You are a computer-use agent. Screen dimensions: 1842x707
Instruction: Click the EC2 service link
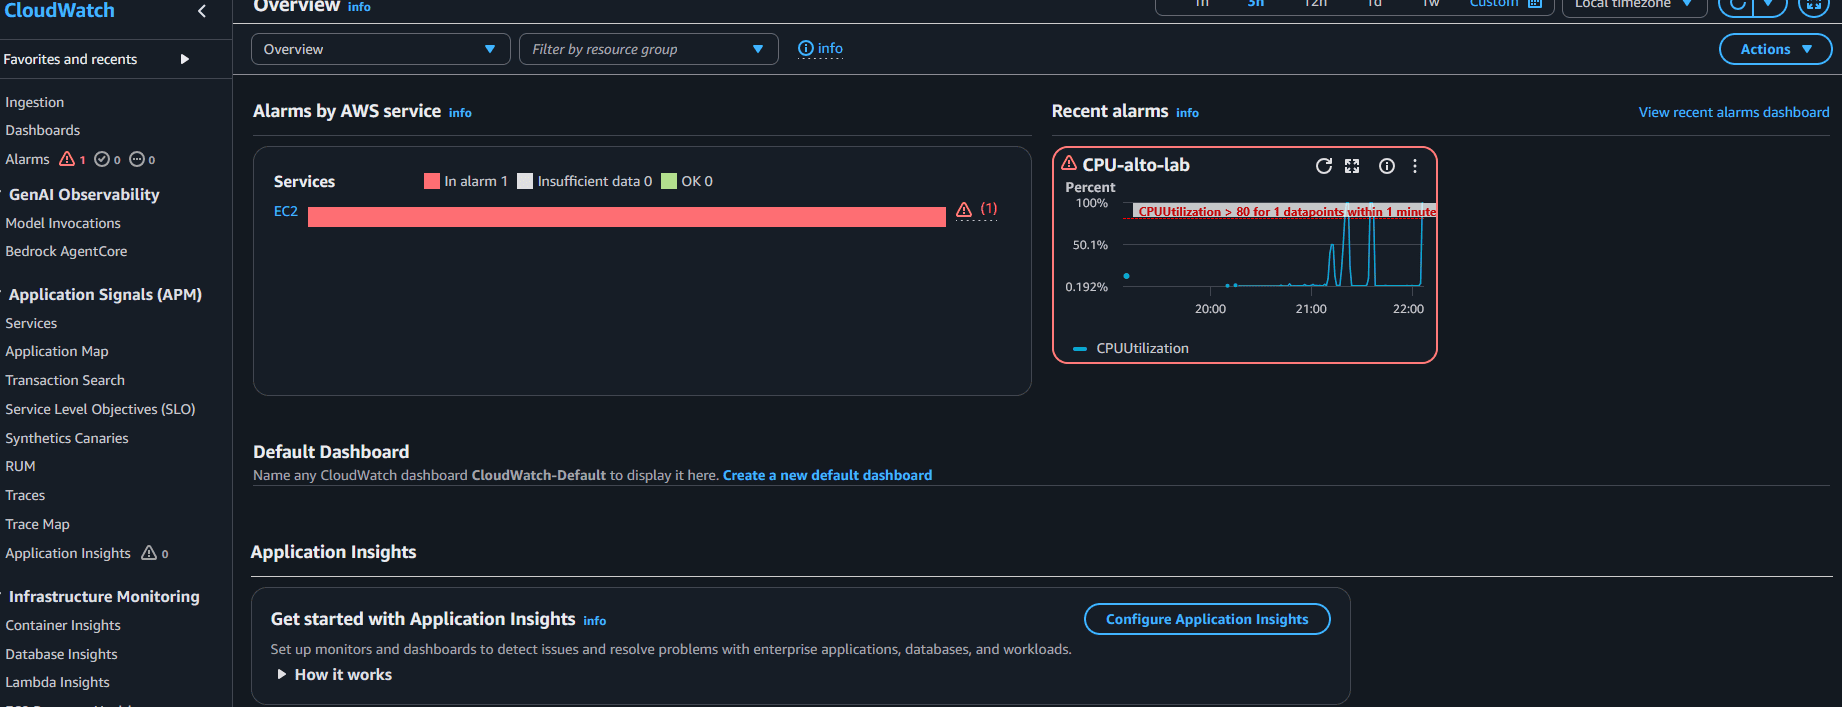tap(286, 211)
